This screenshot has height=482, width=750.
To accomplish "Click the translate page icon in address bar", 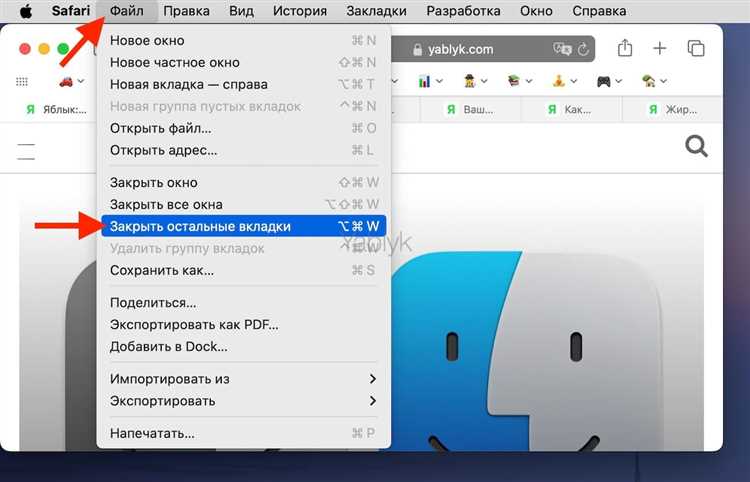I will pos(562,49).
